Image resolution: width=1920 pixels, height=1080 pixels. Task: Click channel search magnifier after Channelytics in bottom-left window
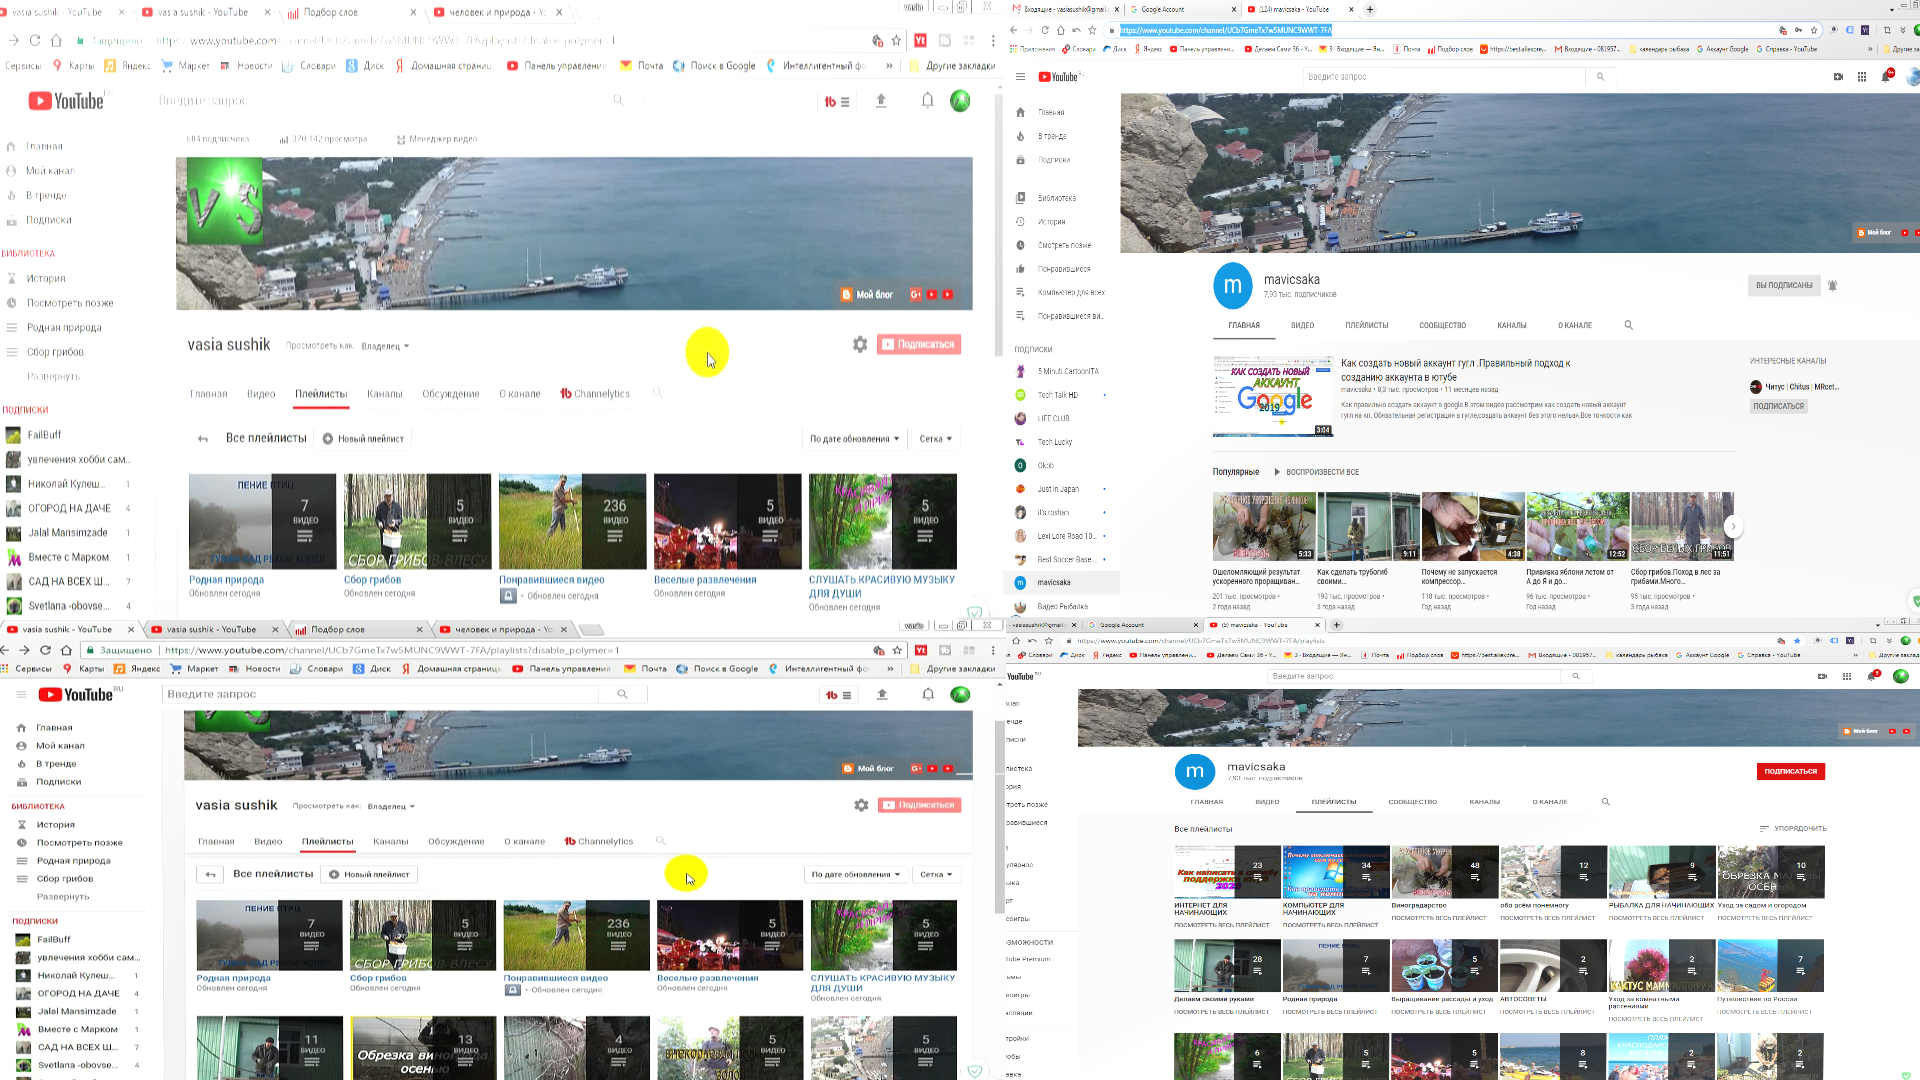[660, 841]
